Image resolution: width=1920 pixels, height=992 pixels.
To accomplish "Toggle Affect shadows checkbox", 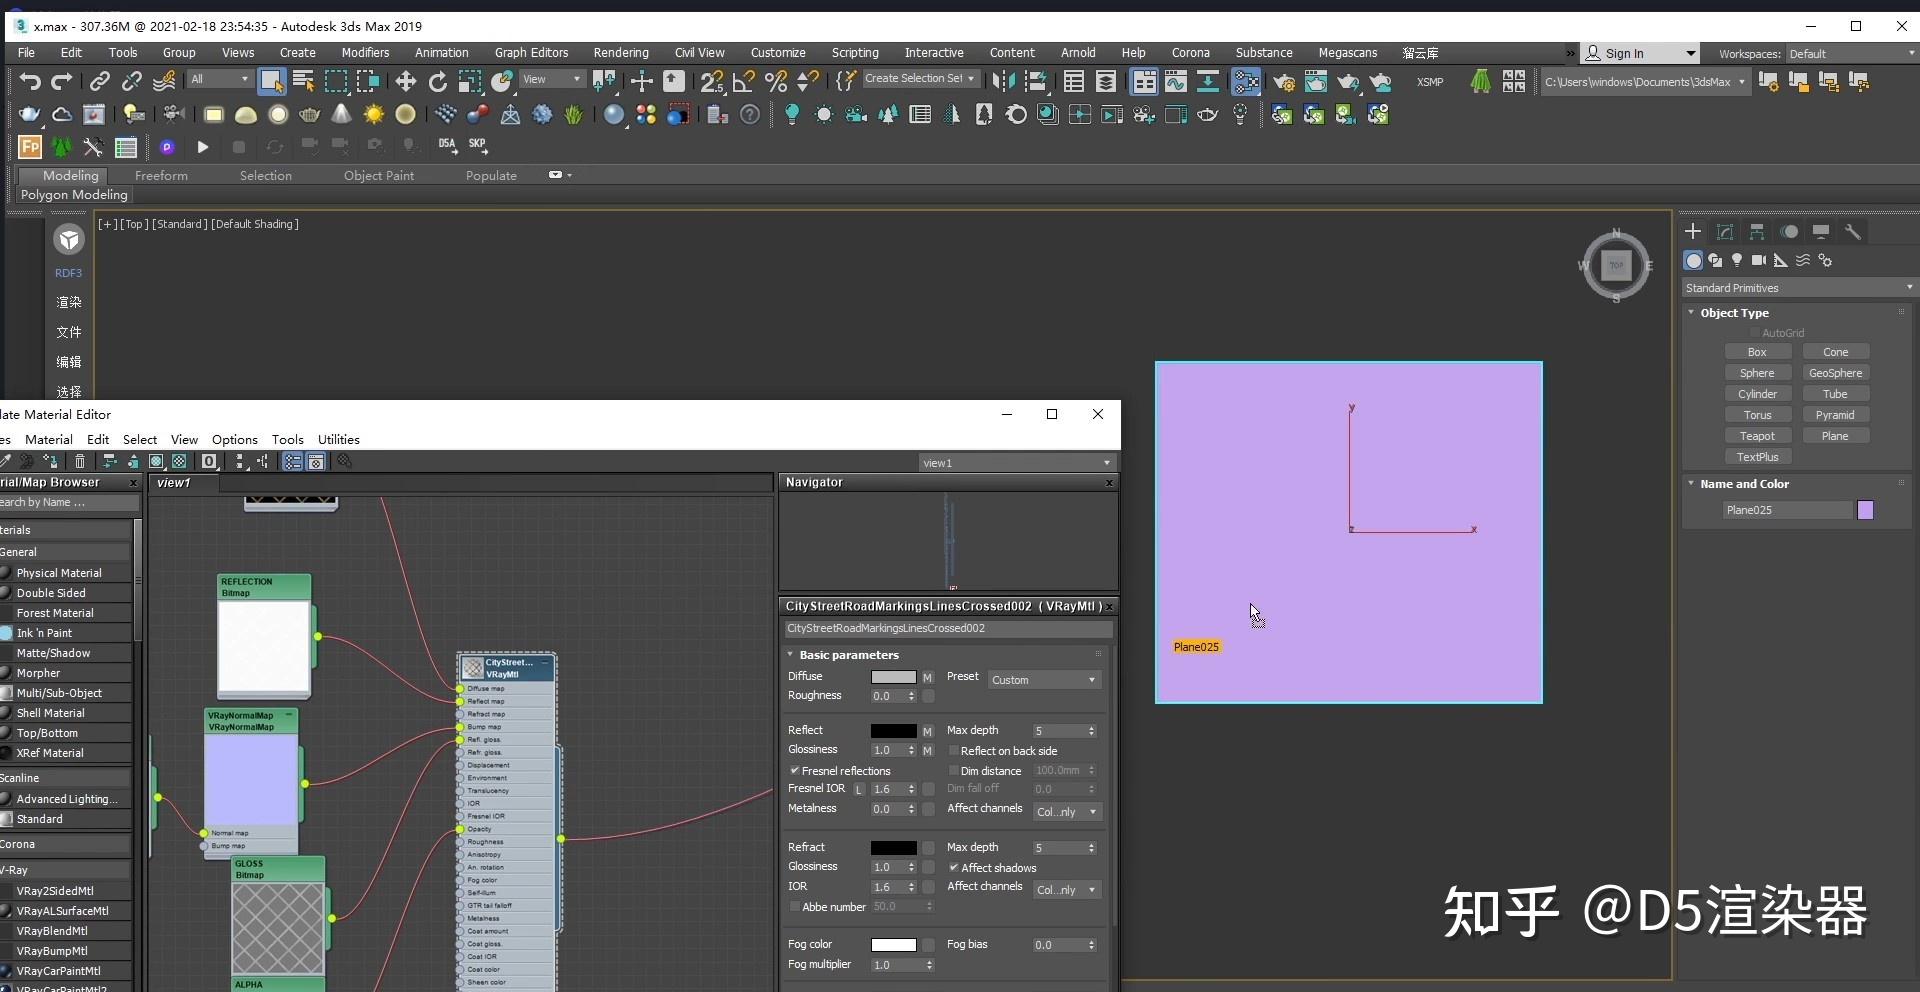I will tap(954, 868).
